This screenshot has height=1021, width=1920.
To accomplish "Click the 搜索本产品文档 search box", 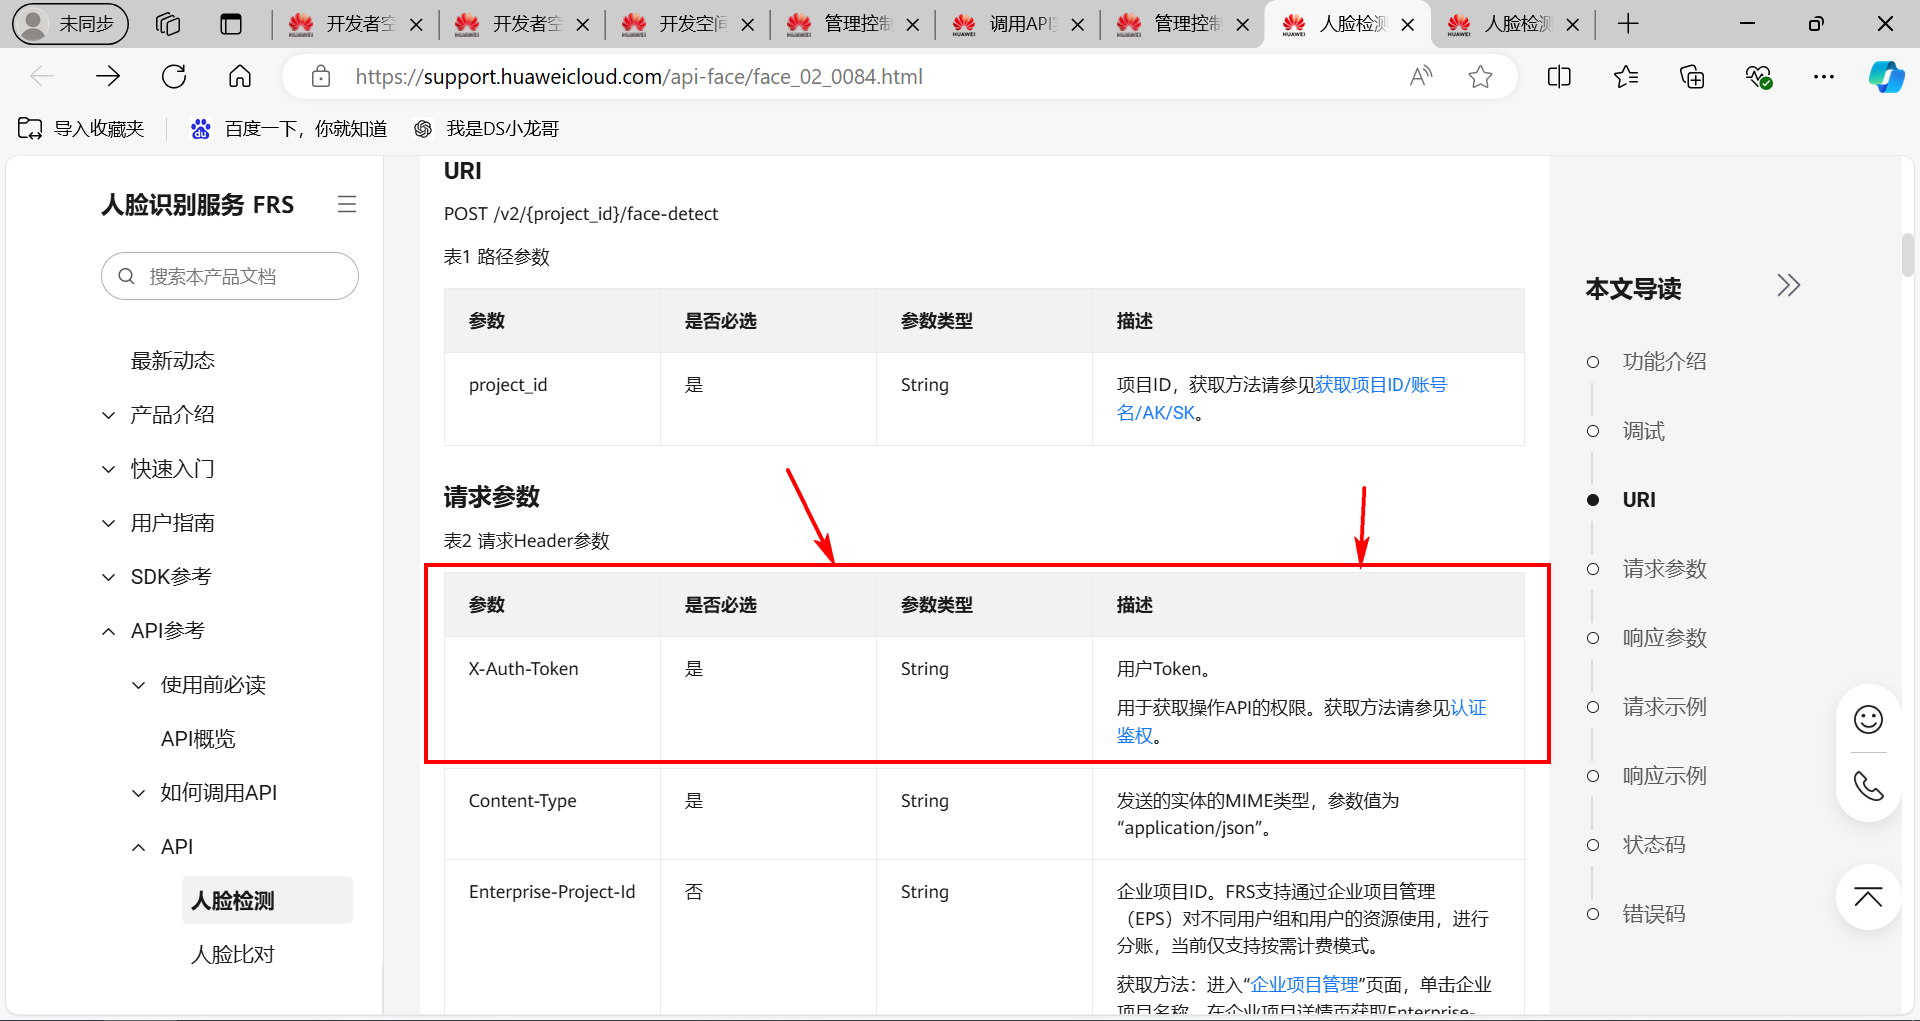I will (x=230, y=276).
